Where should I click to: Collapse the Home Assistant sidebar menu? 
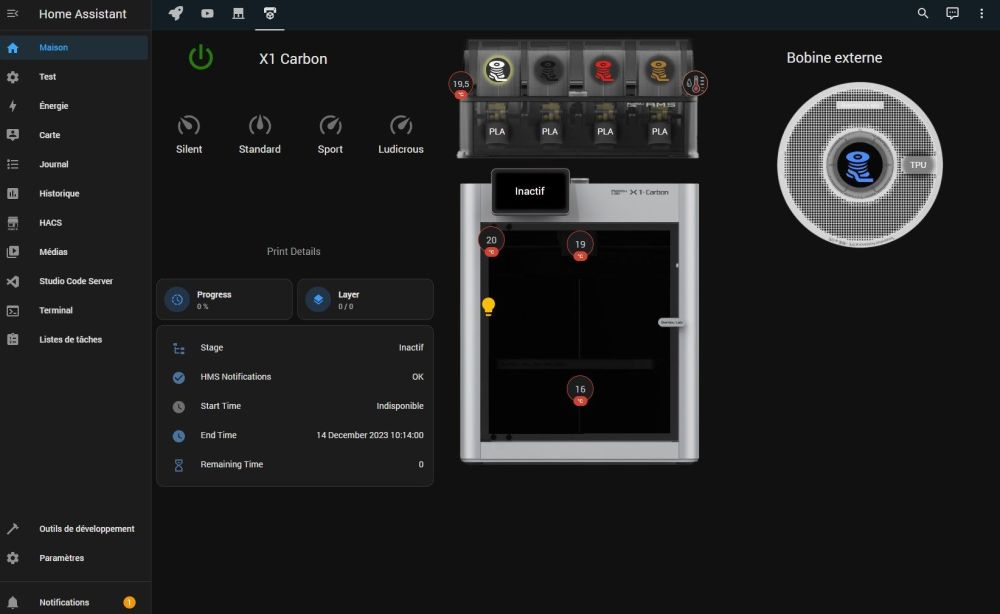point(13,14)
